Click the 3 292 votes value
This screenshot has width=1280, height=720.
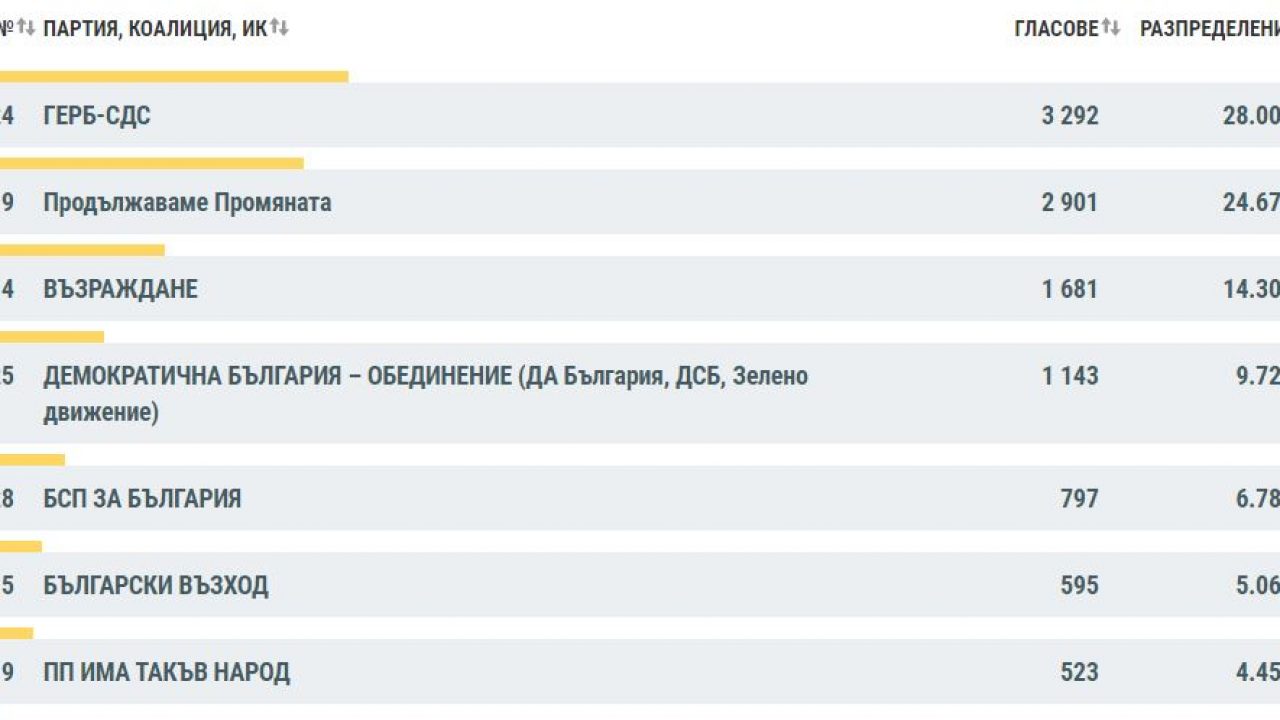point(1070,116)
